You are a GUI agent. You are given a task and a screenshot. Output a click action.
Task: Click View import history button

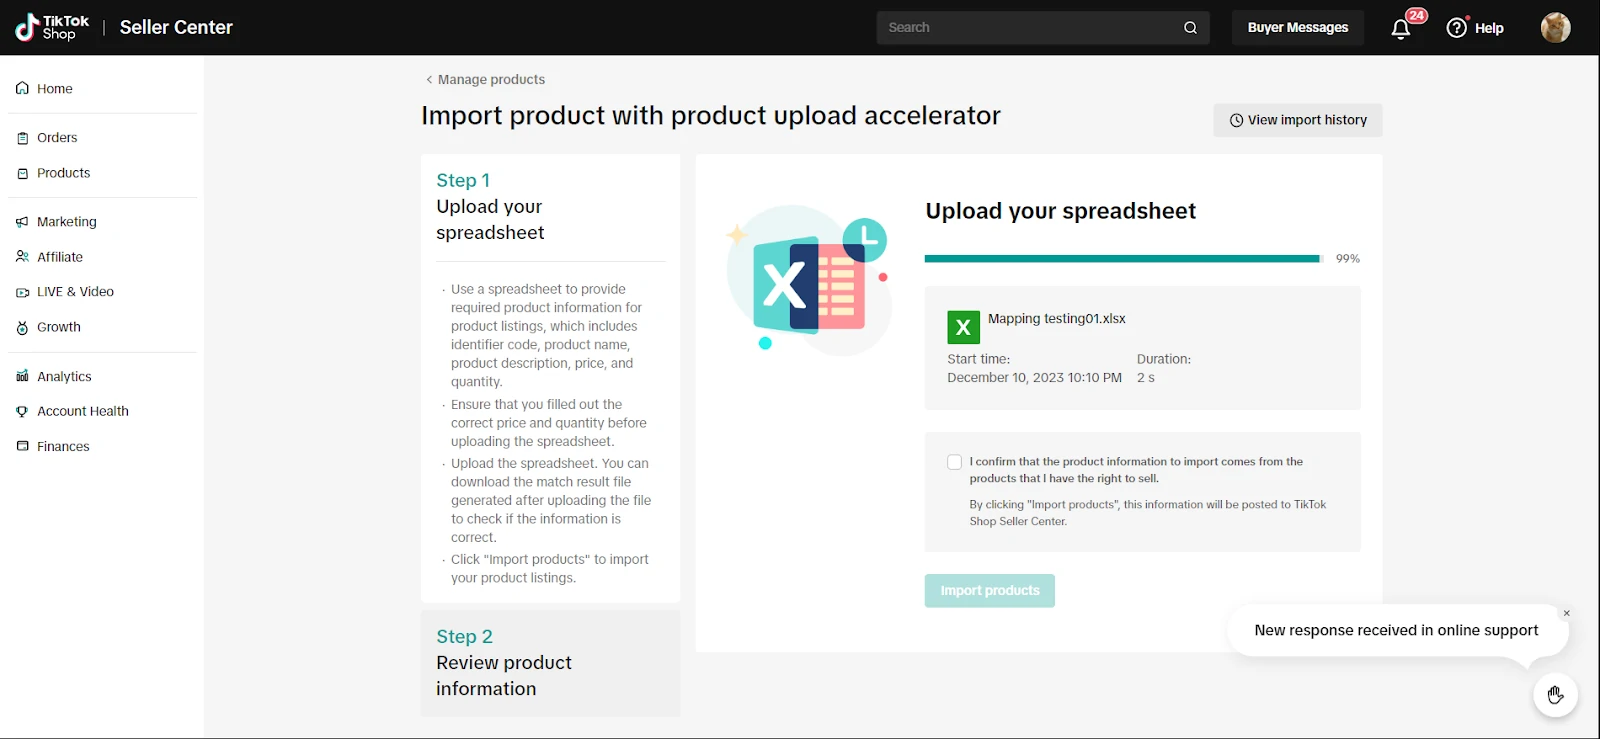(1297, 120)
